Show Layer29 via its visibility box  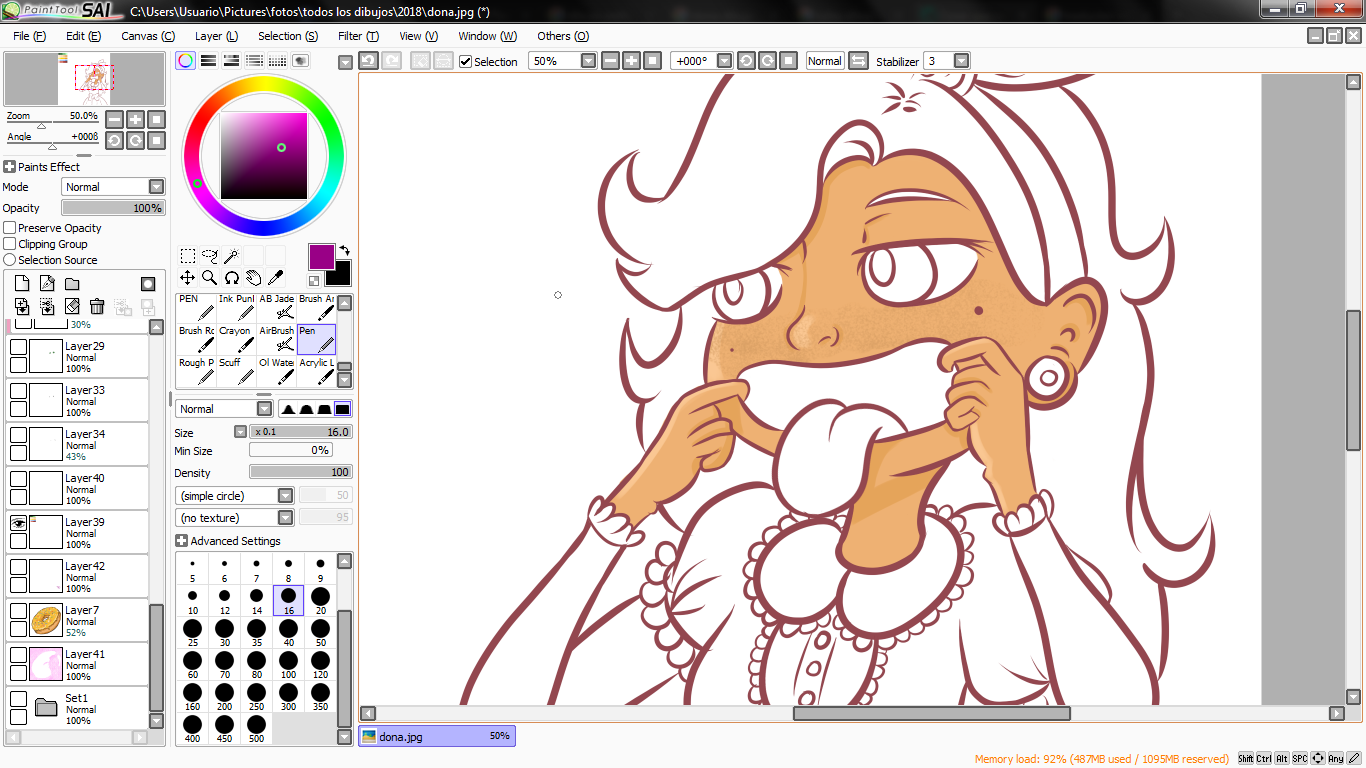pos(18,347)
